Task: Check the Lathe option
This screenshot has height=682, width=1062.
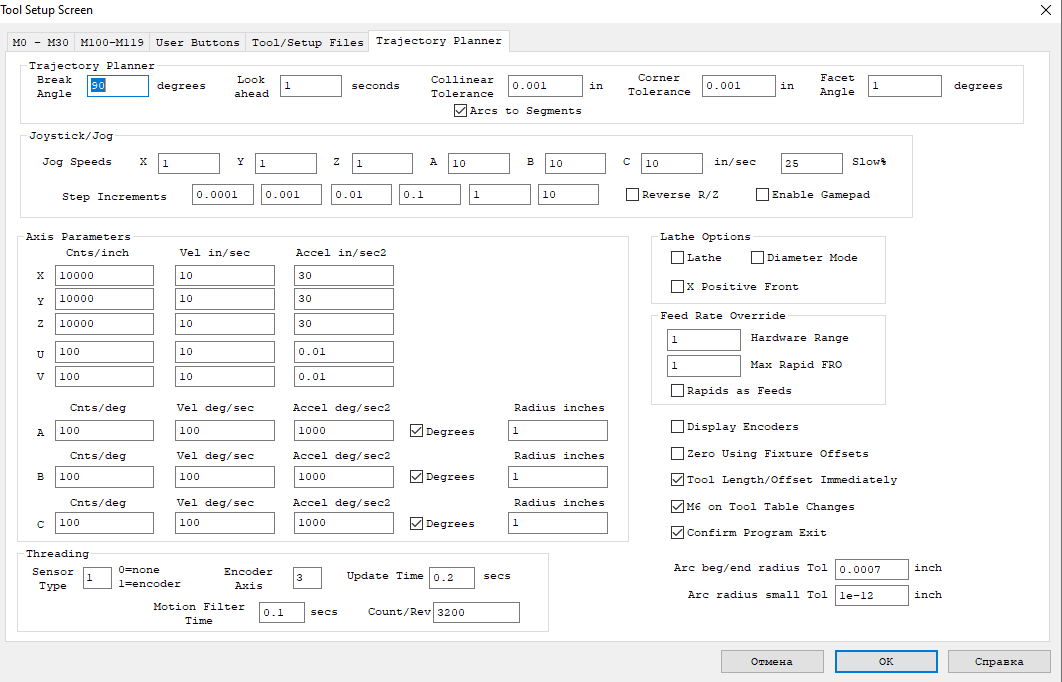Action: 678,258
